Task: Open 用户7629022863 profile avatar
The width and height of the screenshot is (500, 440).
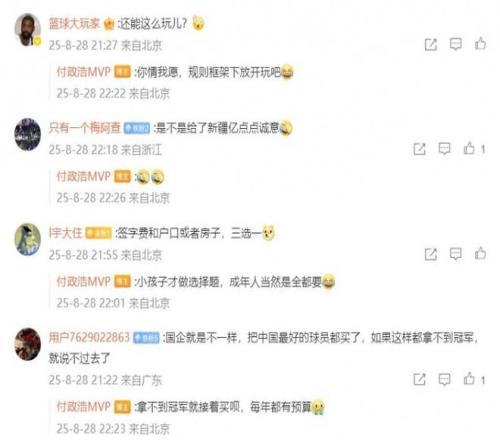Action: click(28, 344)
